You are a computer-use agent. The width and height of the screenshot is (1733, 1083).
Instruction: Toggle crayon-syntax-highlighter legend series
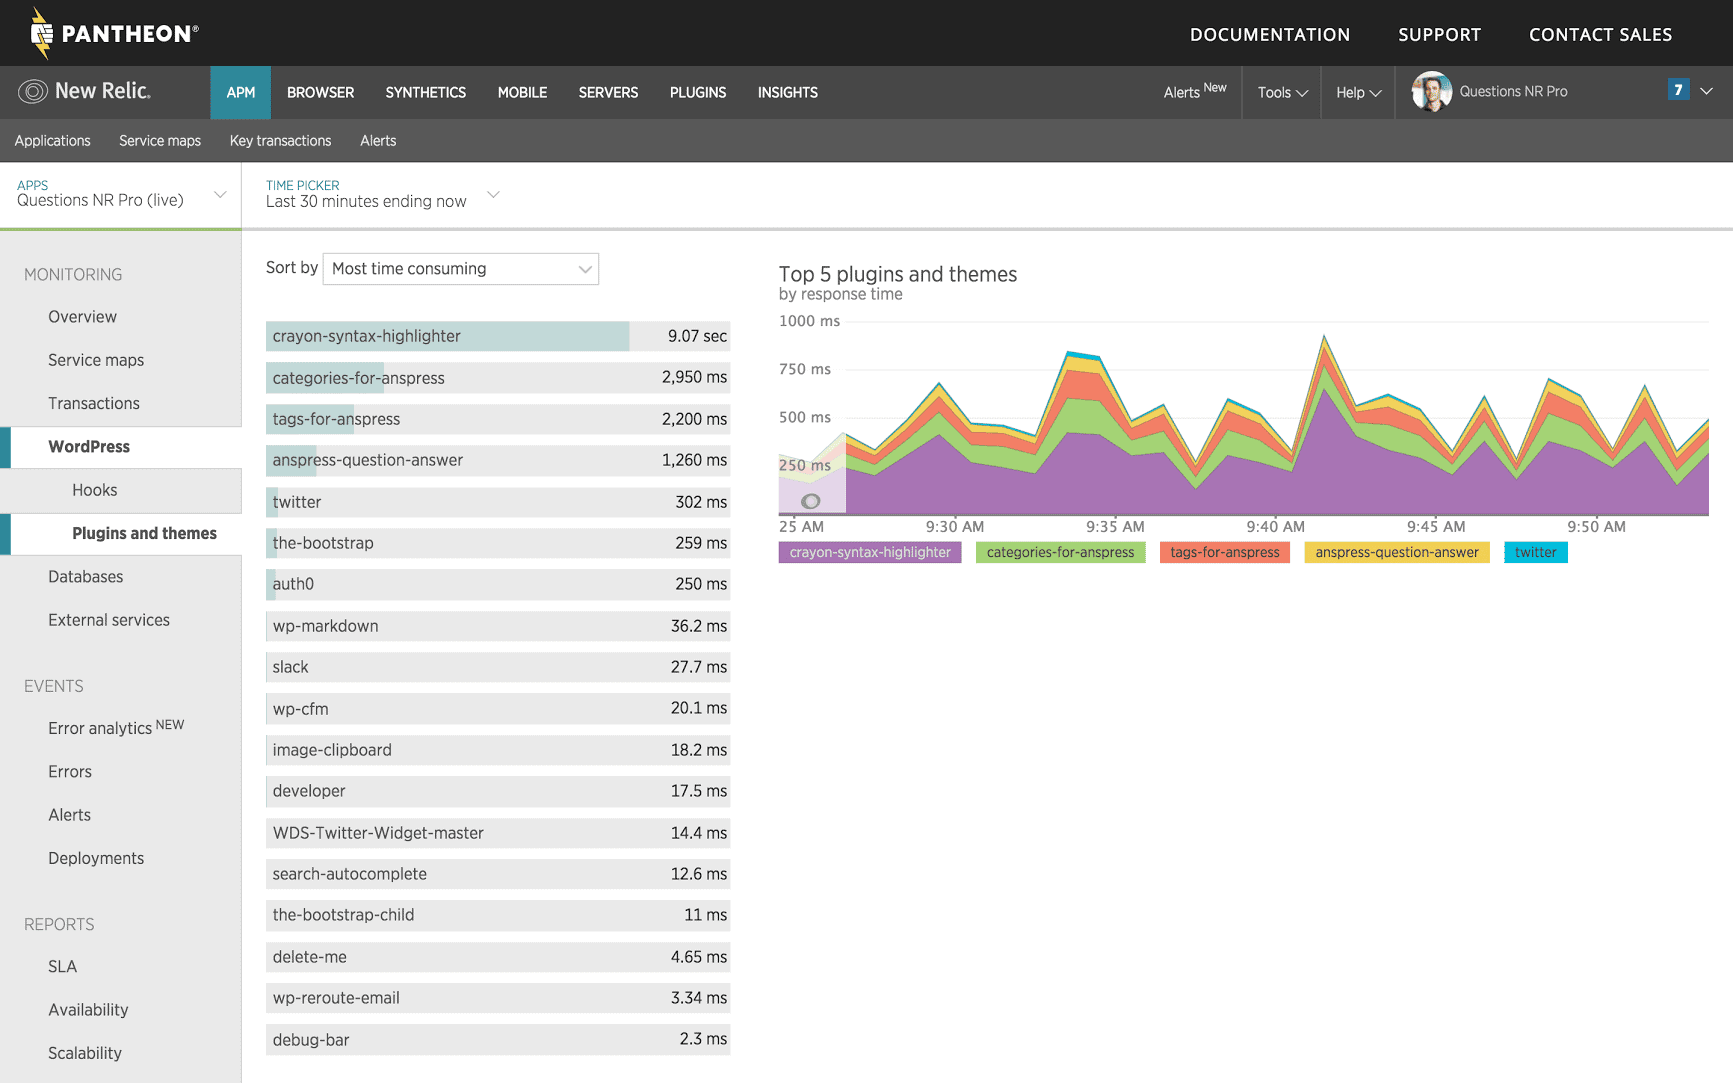tap(869, 553)
